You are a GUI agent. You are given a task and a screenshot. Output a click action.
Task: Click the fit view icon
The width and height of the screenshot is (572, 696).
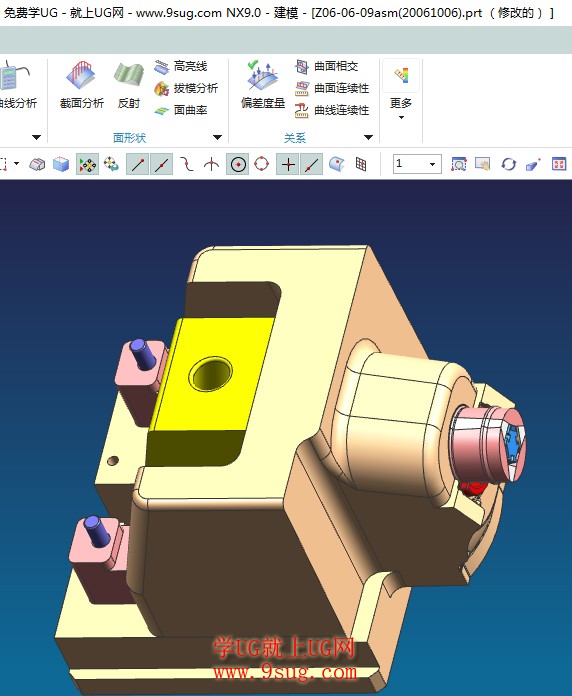[x=559, y=164]
